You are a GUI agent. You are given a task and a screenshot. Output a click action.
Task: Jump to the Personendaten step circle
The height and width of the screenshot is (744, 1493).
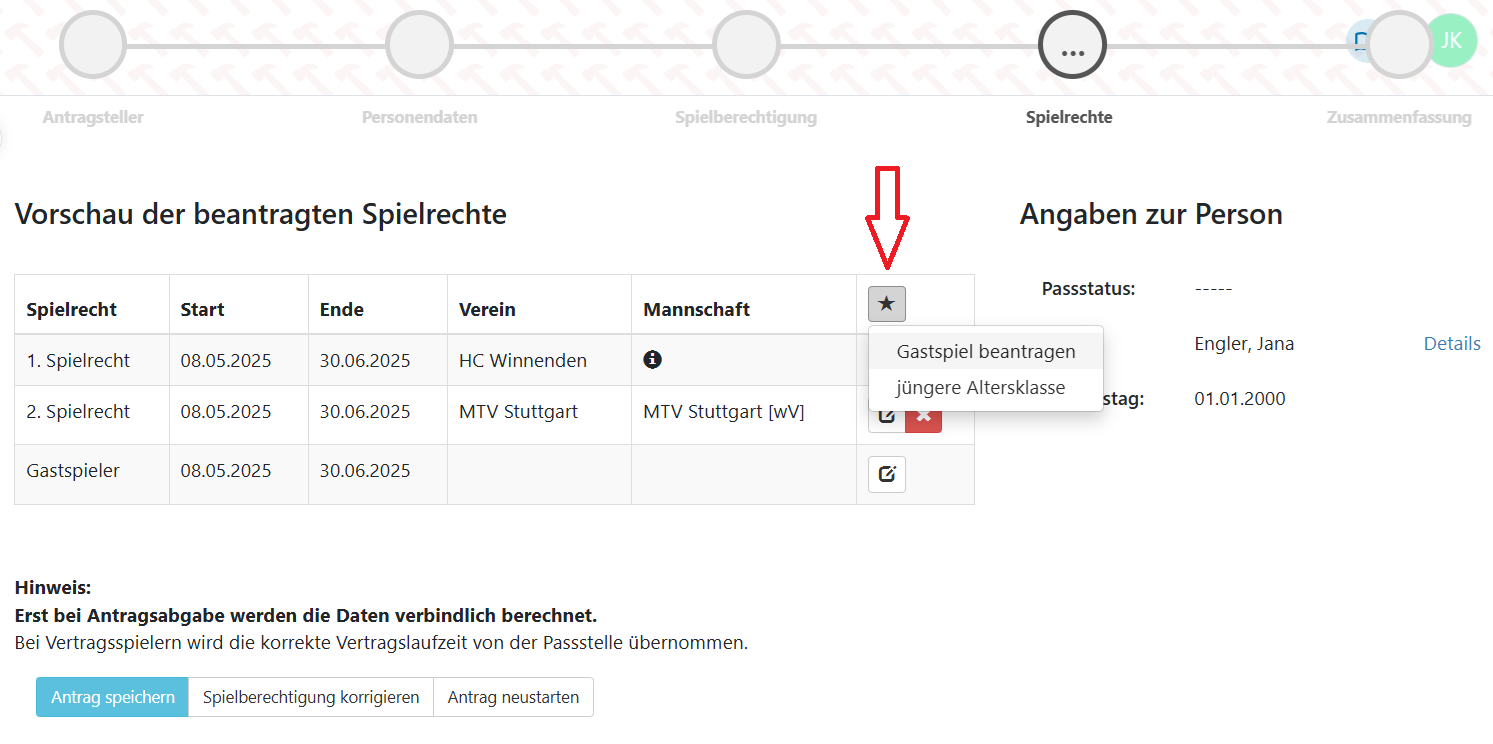pos(419,45)
